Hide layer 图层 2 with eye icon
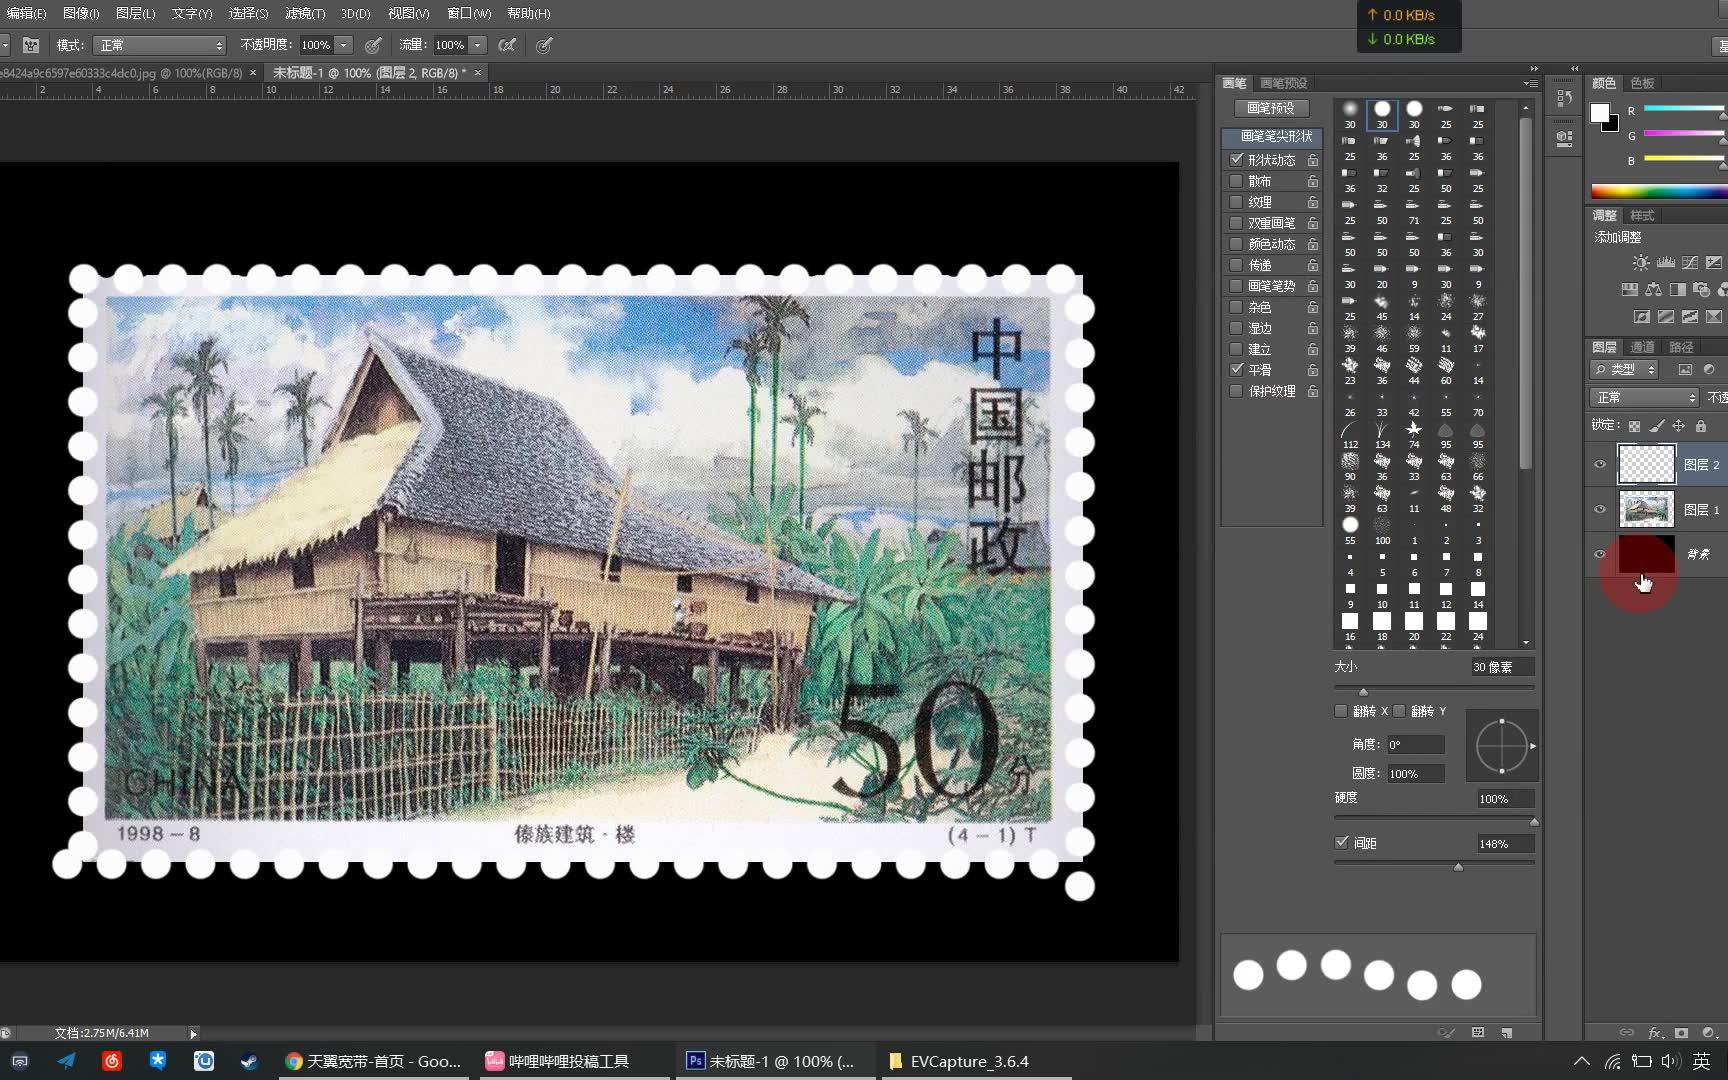This screenshot has width=1728, height=1080. point(1600,464)
